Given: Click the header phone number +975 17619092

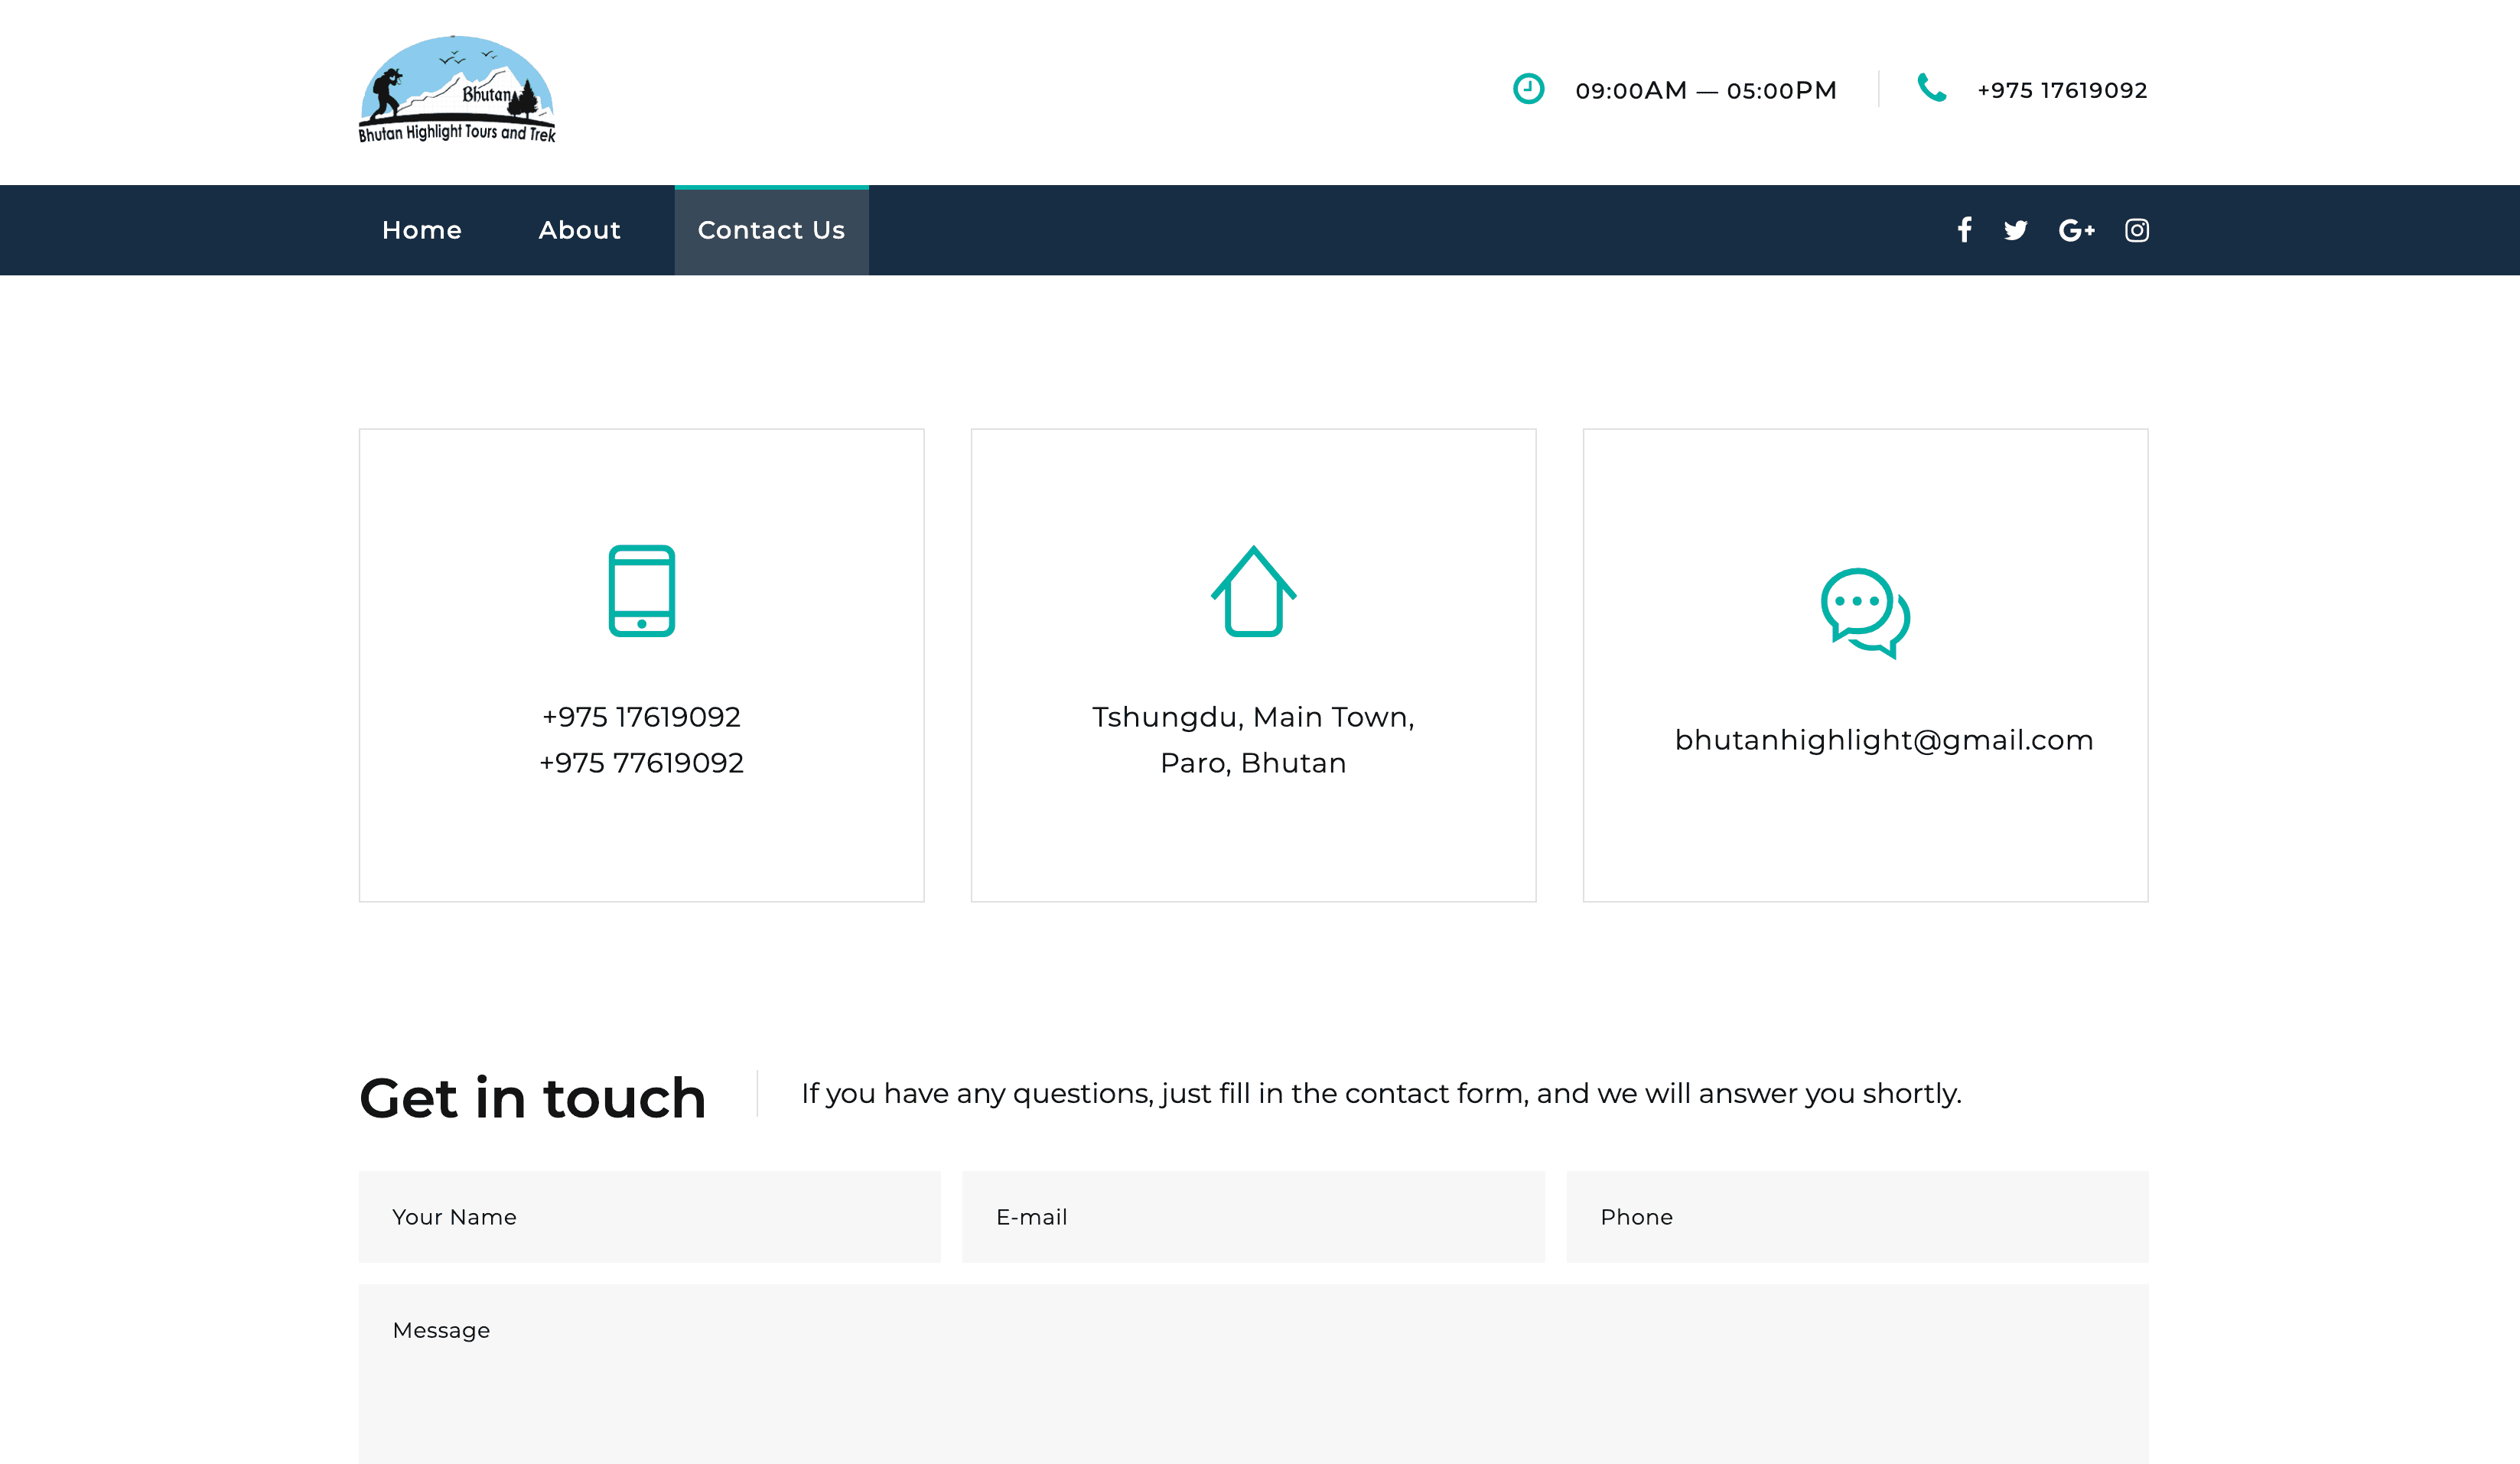Looking at the screenshot, I should pyautogui.click(x=2062, y=90).
